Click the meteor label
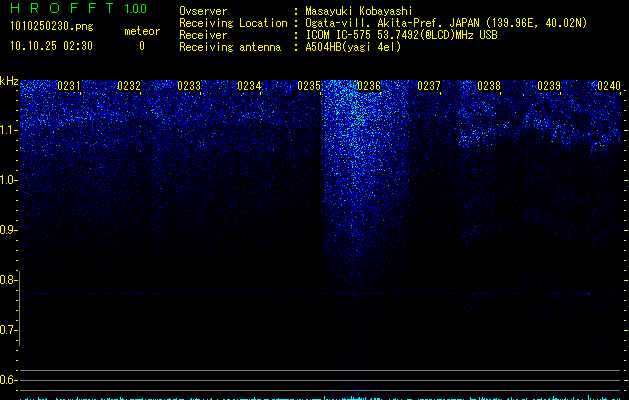The image size is (629, 400). [142, 31]
